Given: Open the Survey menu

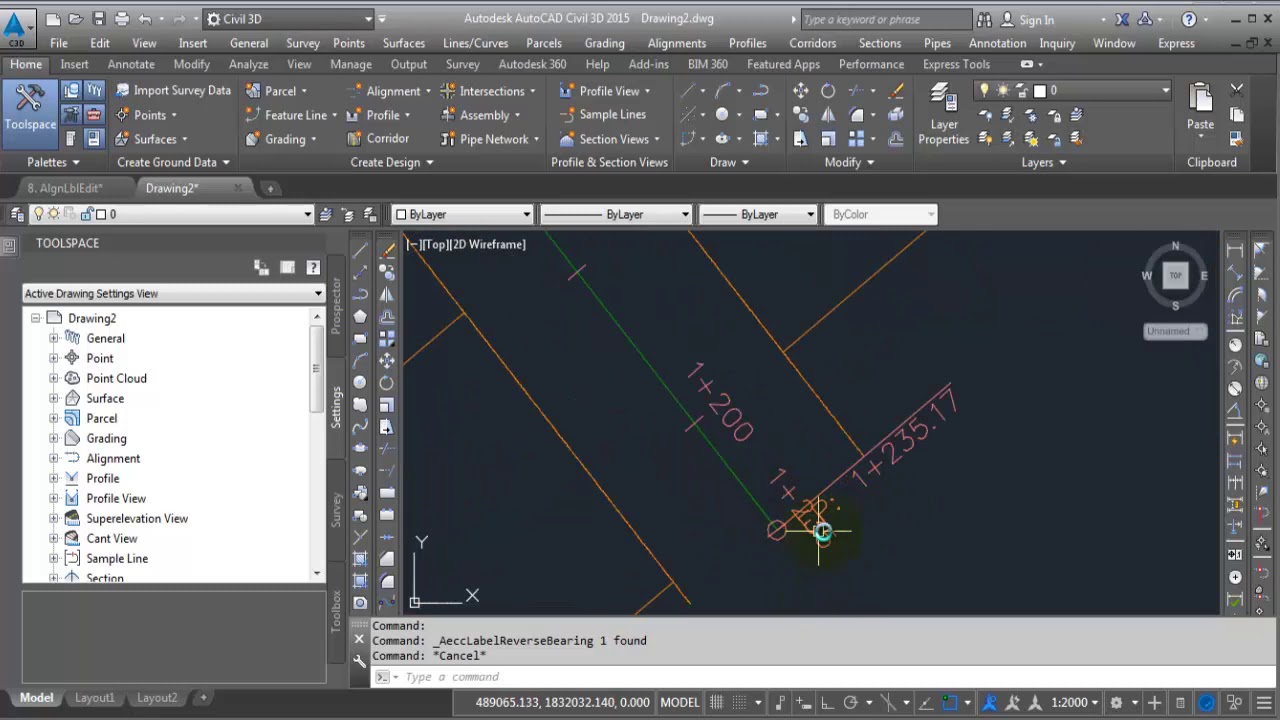Looking at the screenshot, I should (x=303, y=43).
